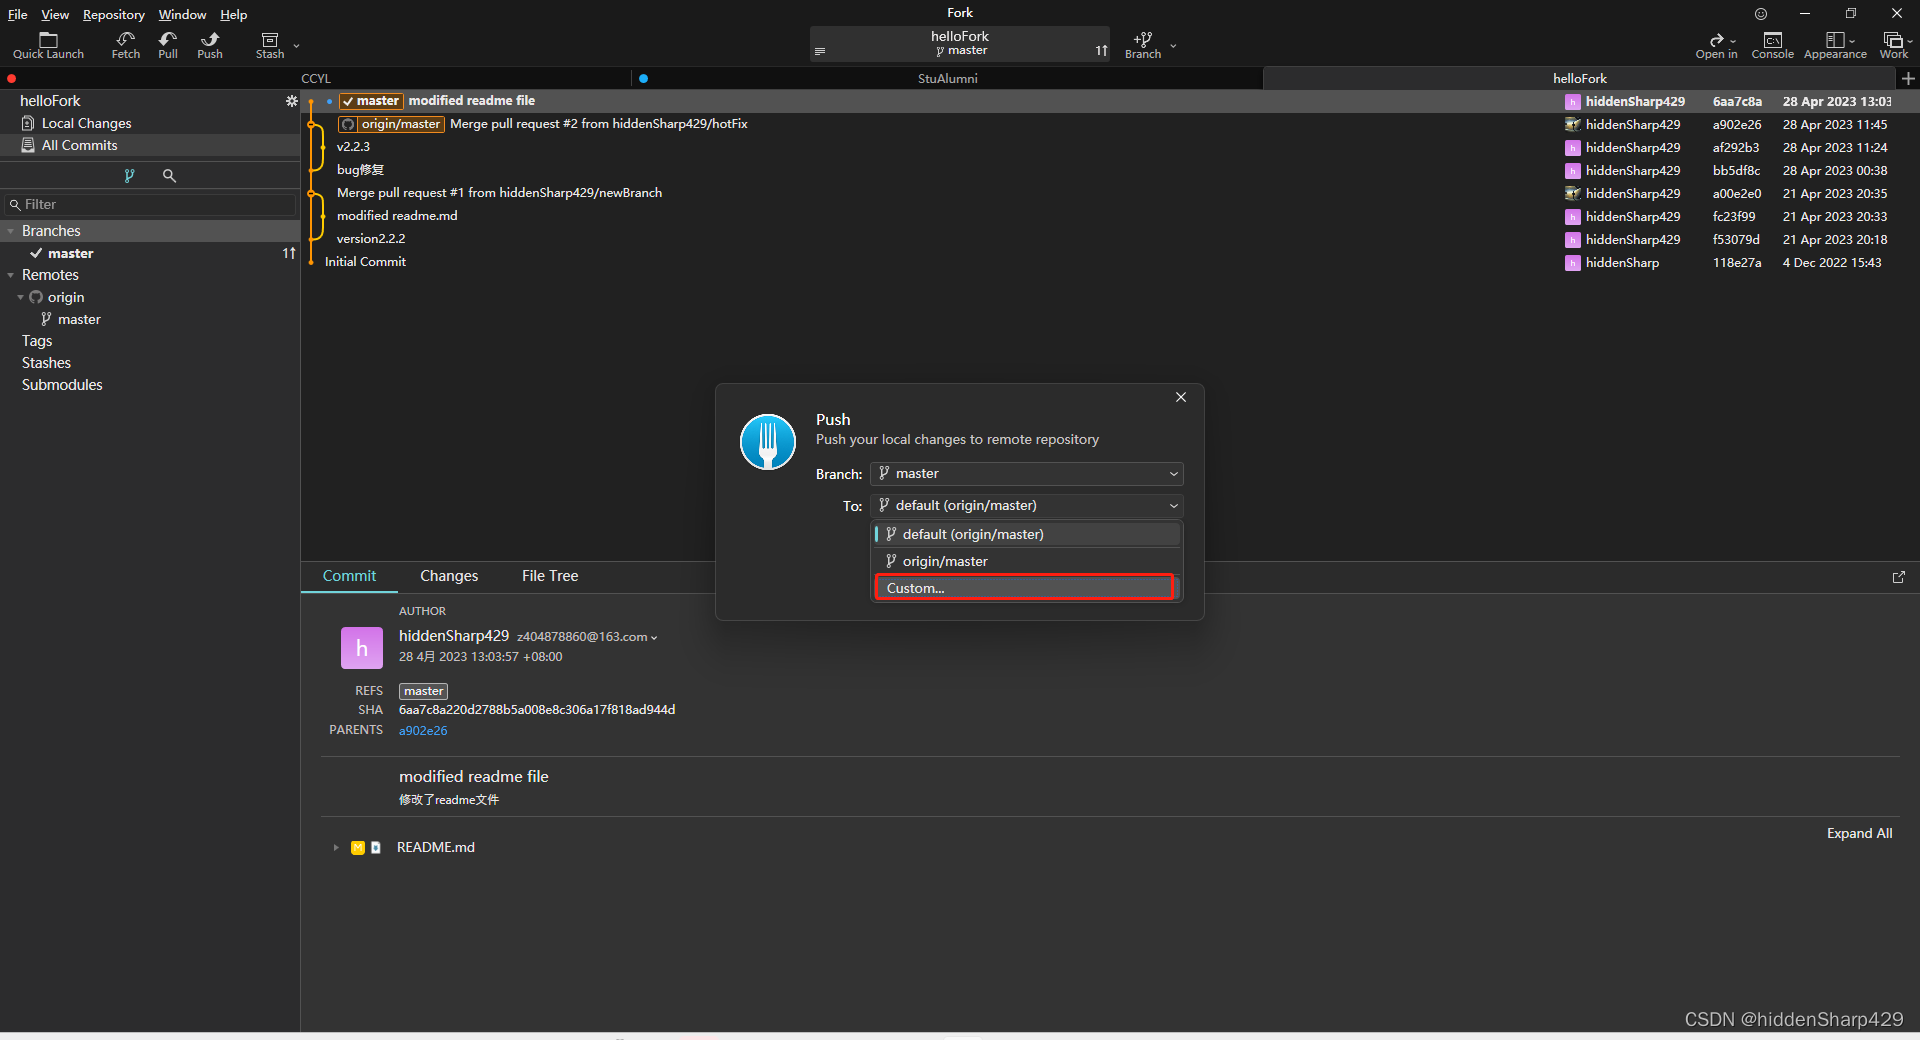Collapse the Remotes section
Image resolution: width=1920 pixels, height=1040 pixels.
(x=11, y=275)
